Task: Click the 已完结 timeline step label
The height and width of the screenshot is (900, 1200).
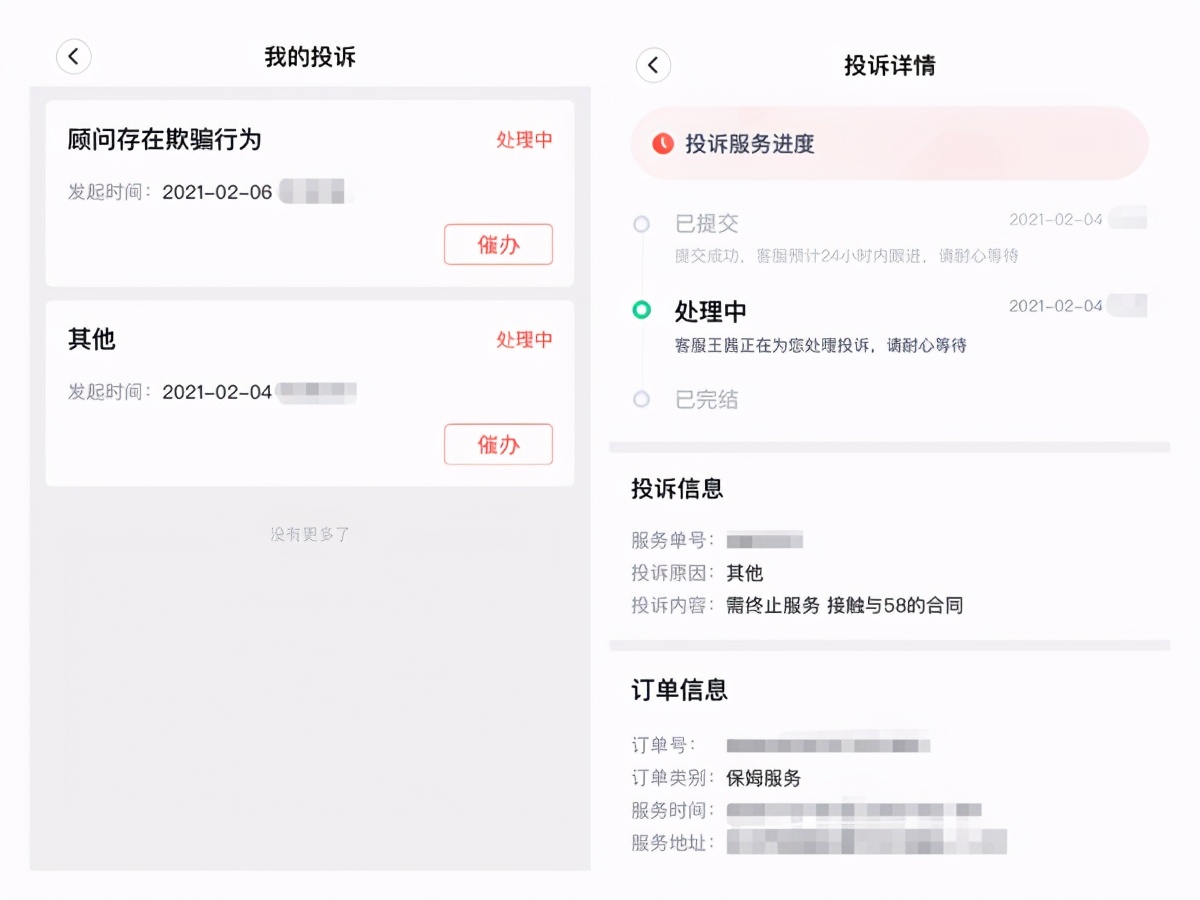Action: coord(706,400)
